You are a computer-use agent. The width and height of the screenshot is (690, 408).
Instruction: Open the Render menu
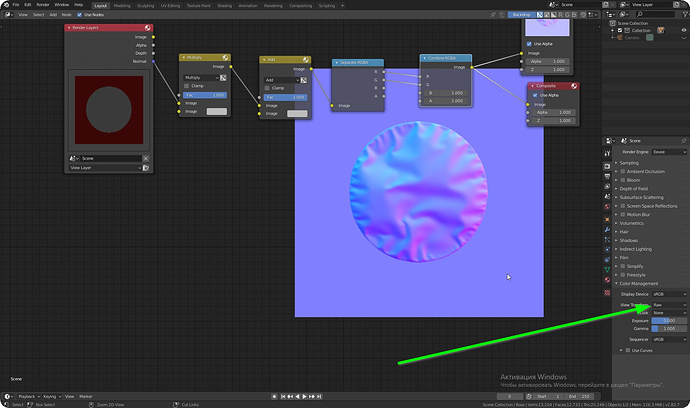[43, 5]
